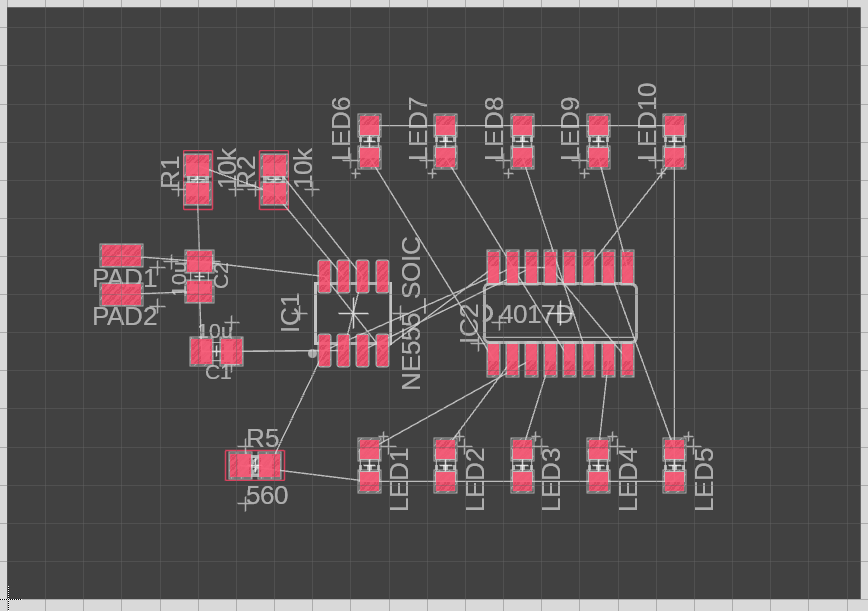
Task: Pick the C1 capacitor footprint
Action: pos(216,351)
